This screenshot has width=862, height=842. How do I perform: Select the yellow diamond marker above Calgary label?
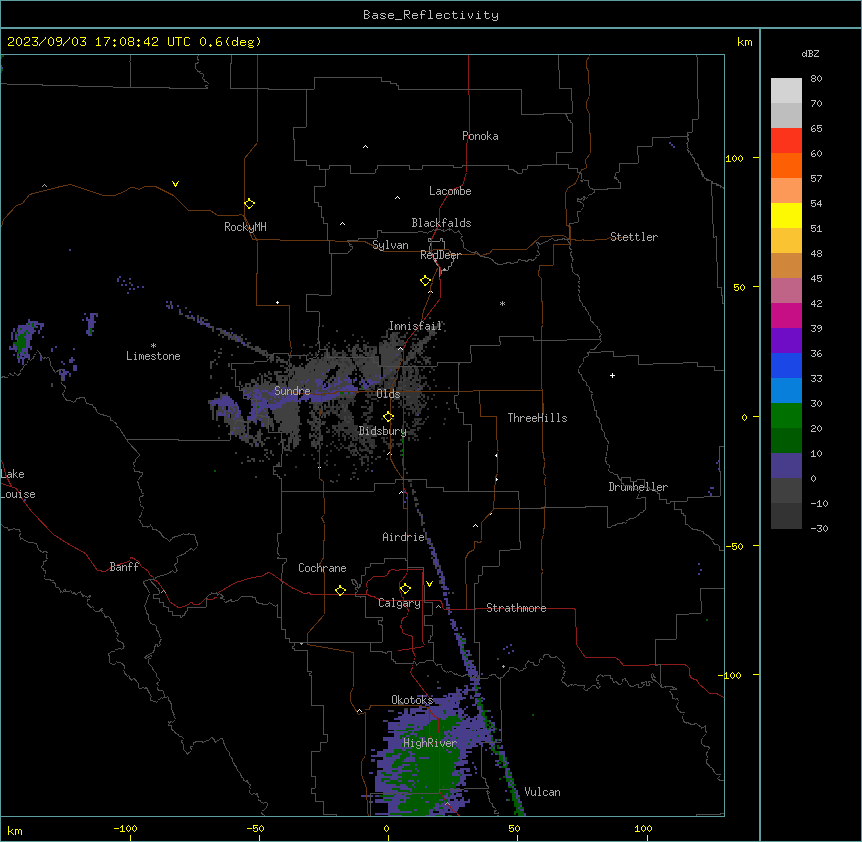(x=405, y=589)
